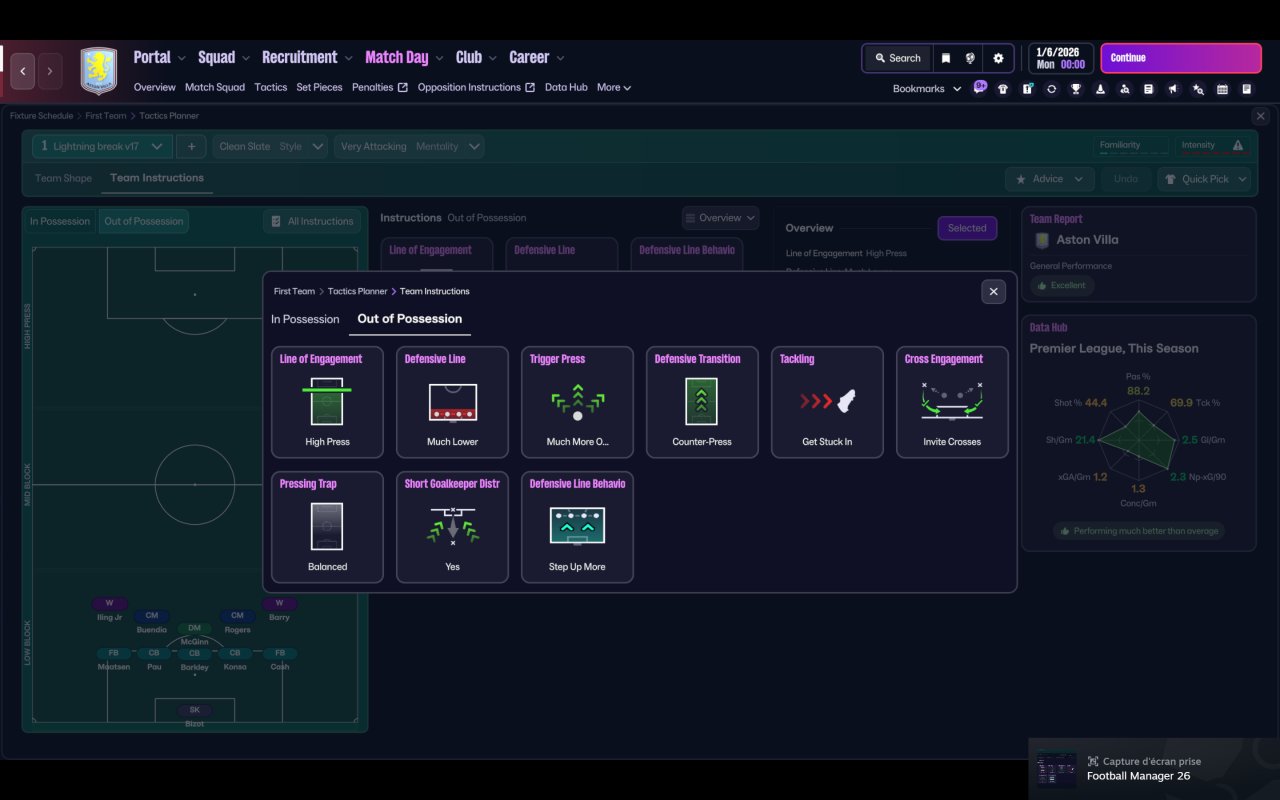Image resolution: width=1280 pixels, height=800 pixels.
Task: Choose the Defensive Transition Counter-Press card
Action: 702,402
